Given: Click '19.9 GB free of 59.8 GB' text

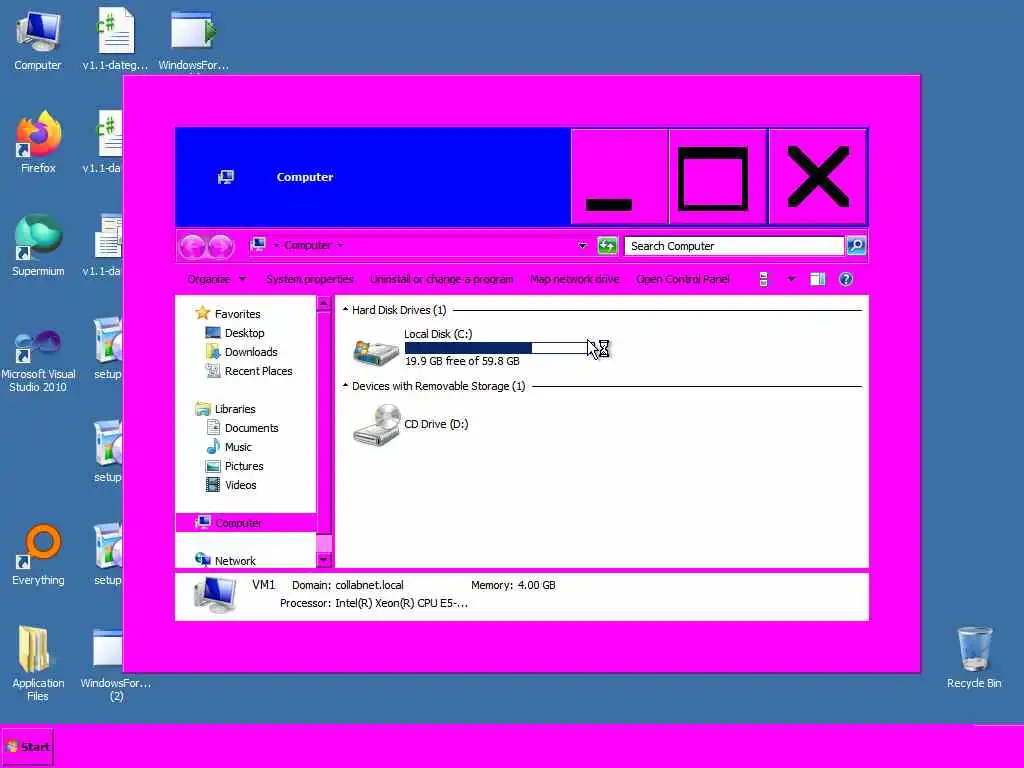Looking at the screenshot, I should (x=462, y=361).
